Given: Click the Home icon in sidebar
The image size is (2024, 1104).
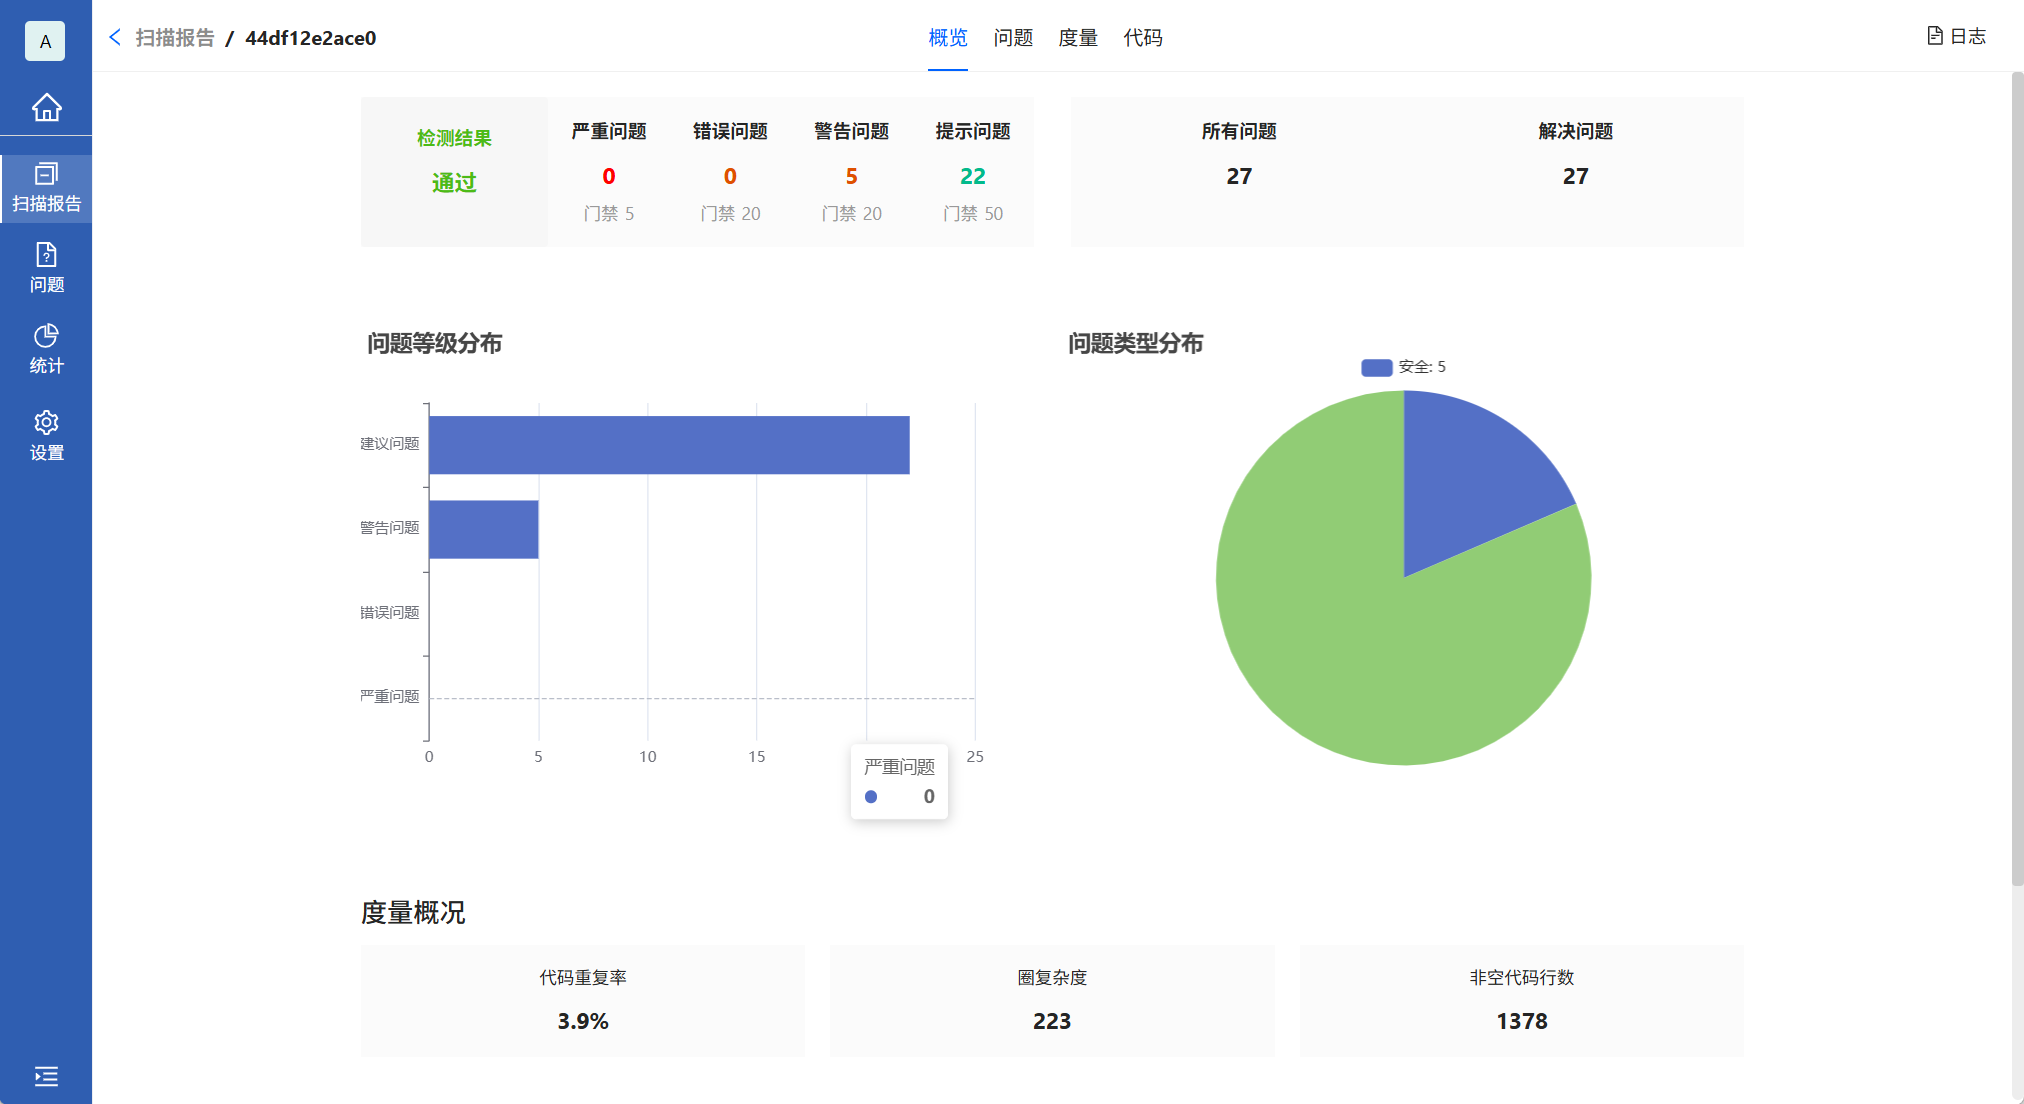Looking at the screenshot, I should click(x=46, y=107).
